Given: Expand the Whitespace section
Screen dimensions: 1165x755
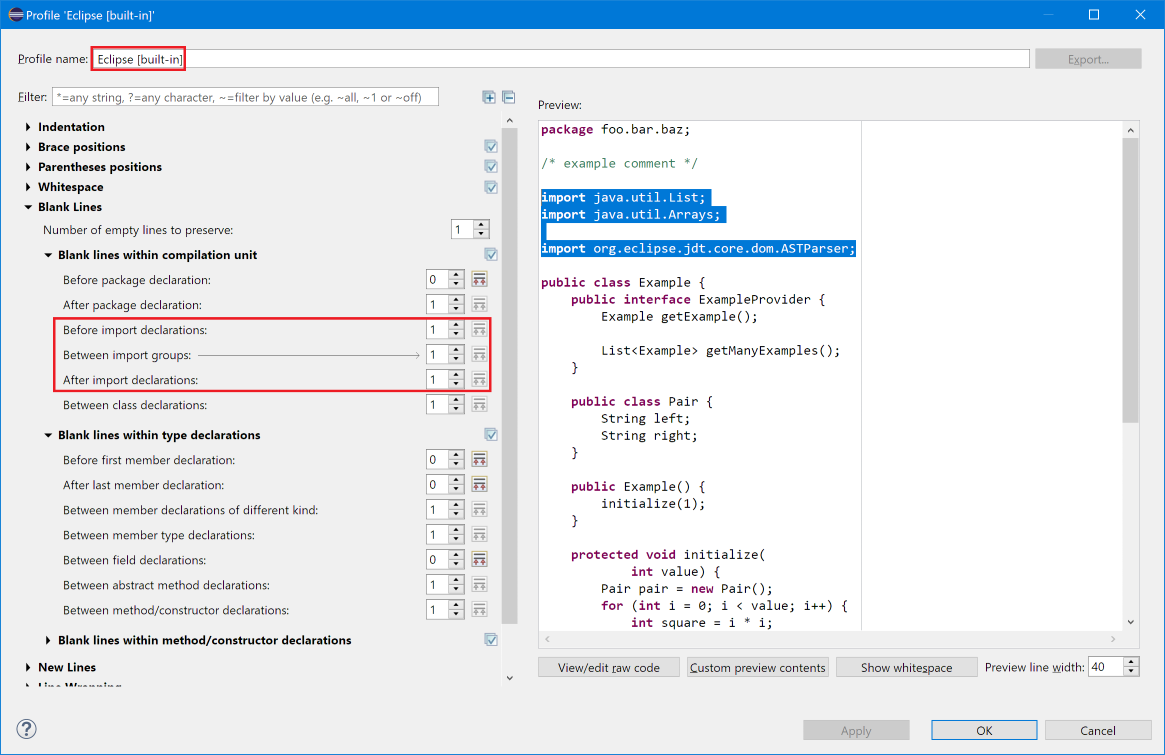Looking at the screenshot, I should click(x=28, y=187).
